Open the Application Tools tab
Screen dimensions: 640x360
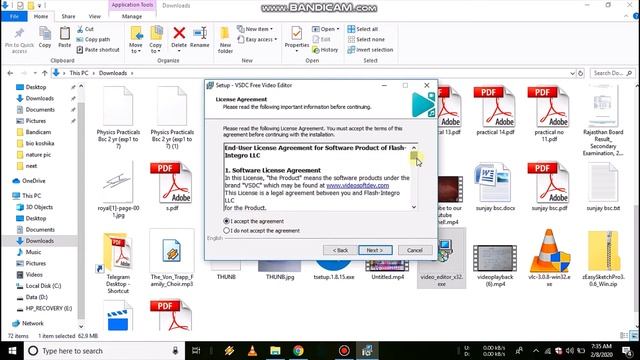(132, 5)
